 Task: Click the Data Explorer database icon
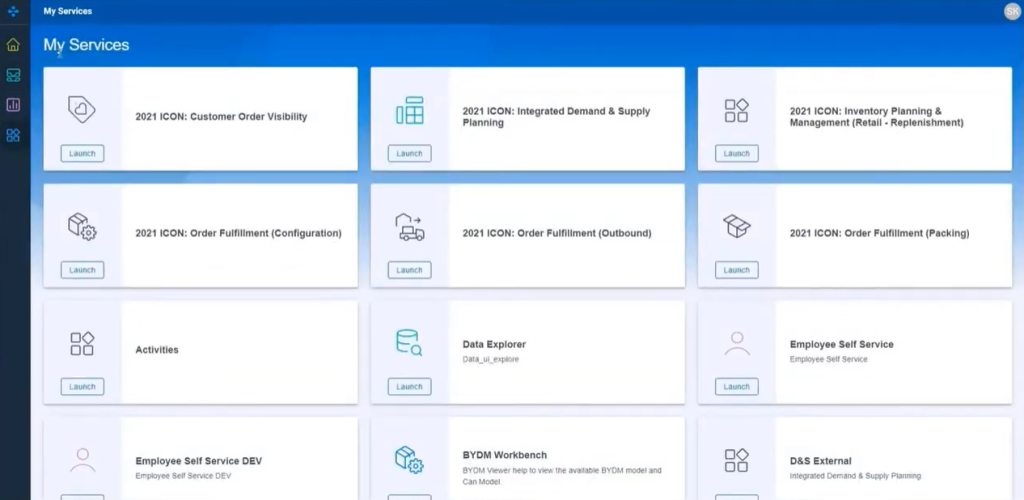click(409, 343)
